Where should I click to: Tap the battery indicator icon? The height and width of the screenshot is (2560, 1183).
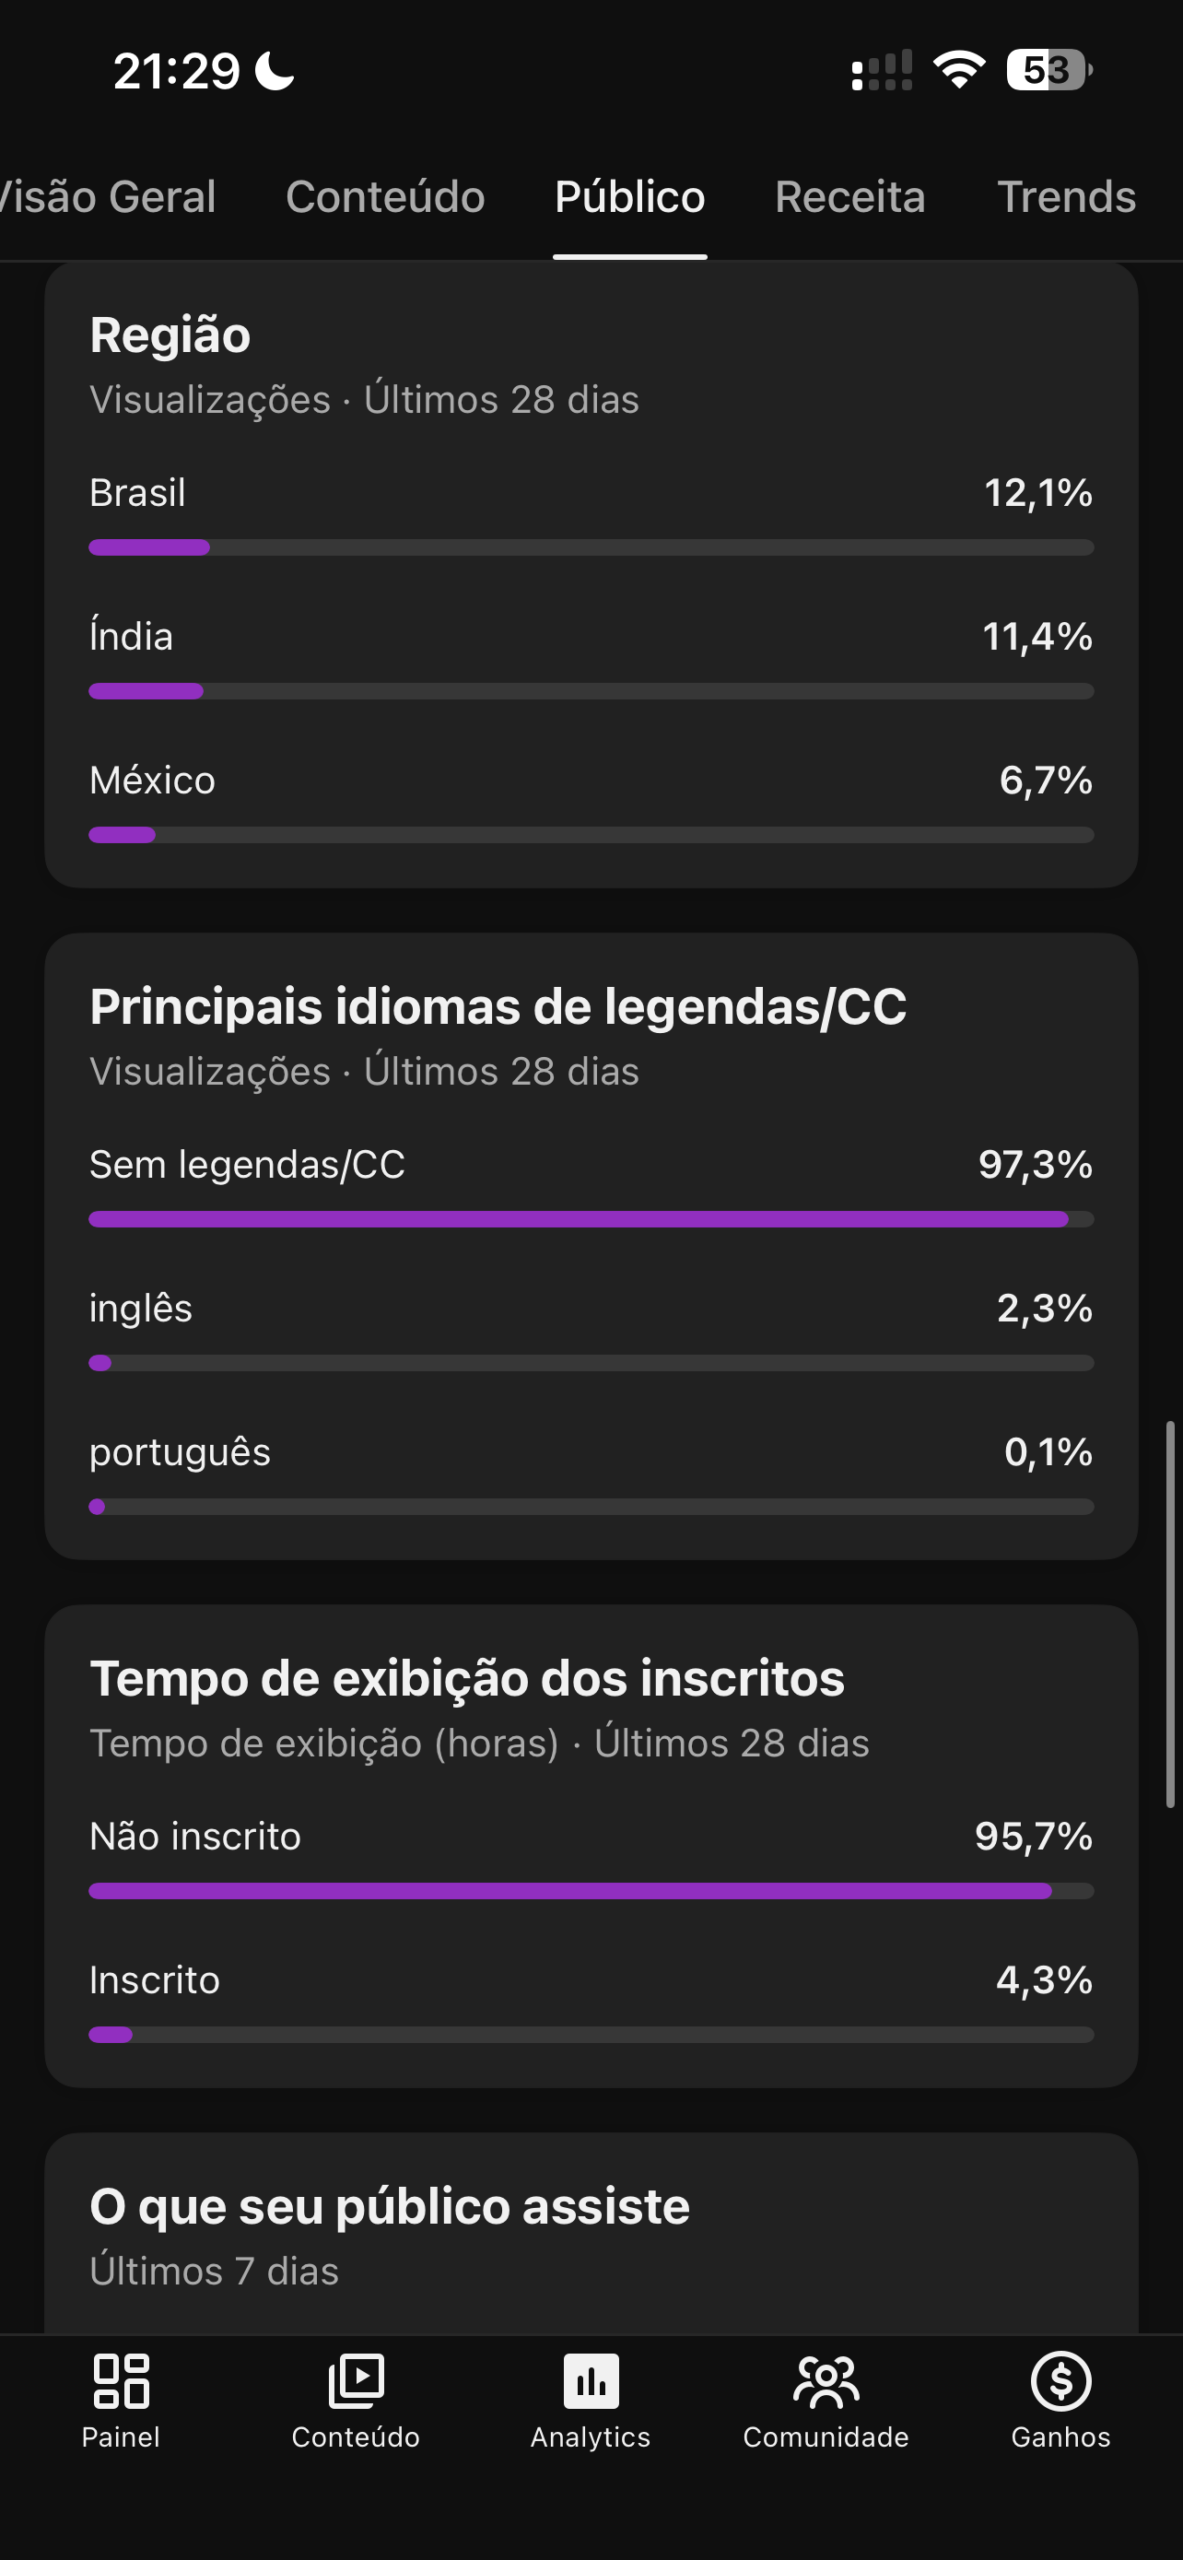[x=1049, y=70]
